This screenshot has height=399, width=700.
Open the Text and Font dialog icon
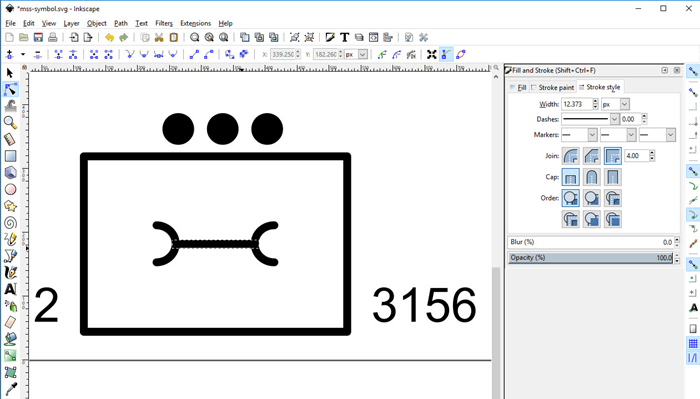(344, 37)
